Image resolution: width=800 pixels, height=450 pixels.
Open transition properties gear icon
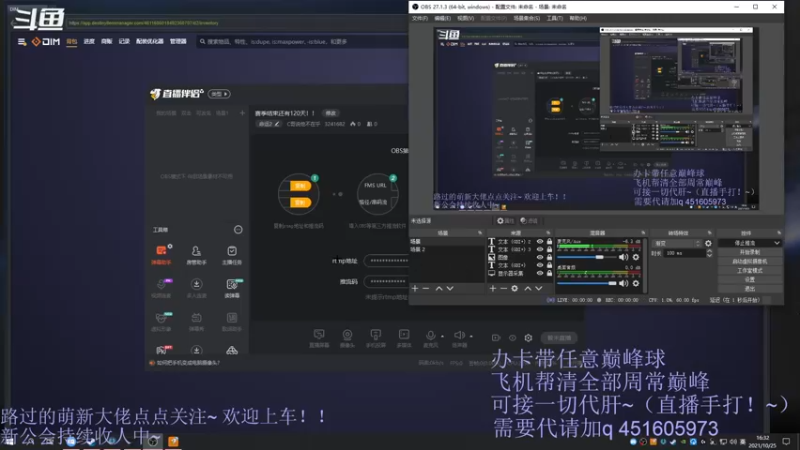(x=708, y=243)
